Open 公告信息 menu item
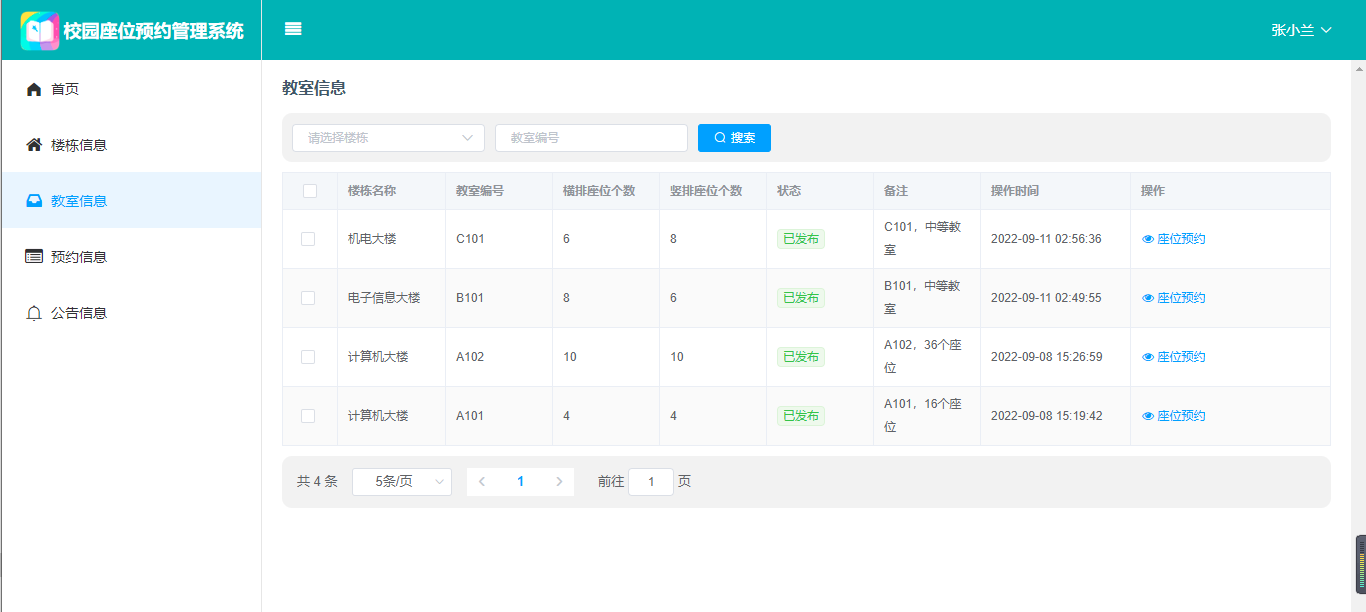Viewport: 1366px width, 612px height. (79, 313)
